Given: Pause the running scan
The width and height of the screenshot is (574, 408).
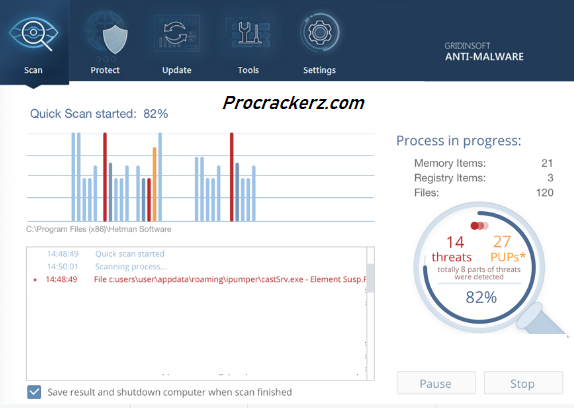Looking at the screenshot, I should [x=436, y=383].
